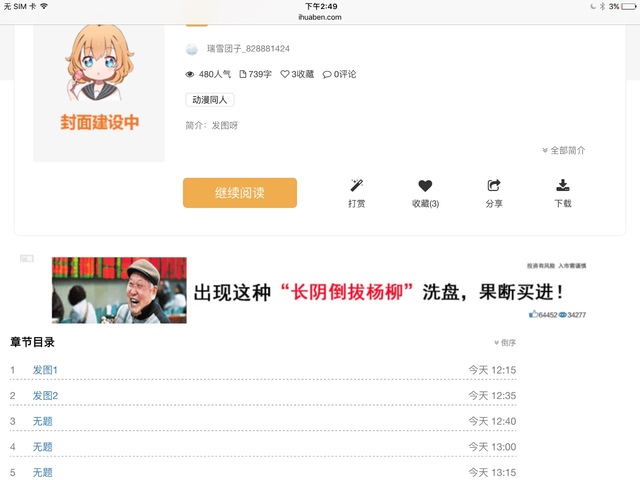
Task: Open chapter 发图2
Action: (46, 396)
